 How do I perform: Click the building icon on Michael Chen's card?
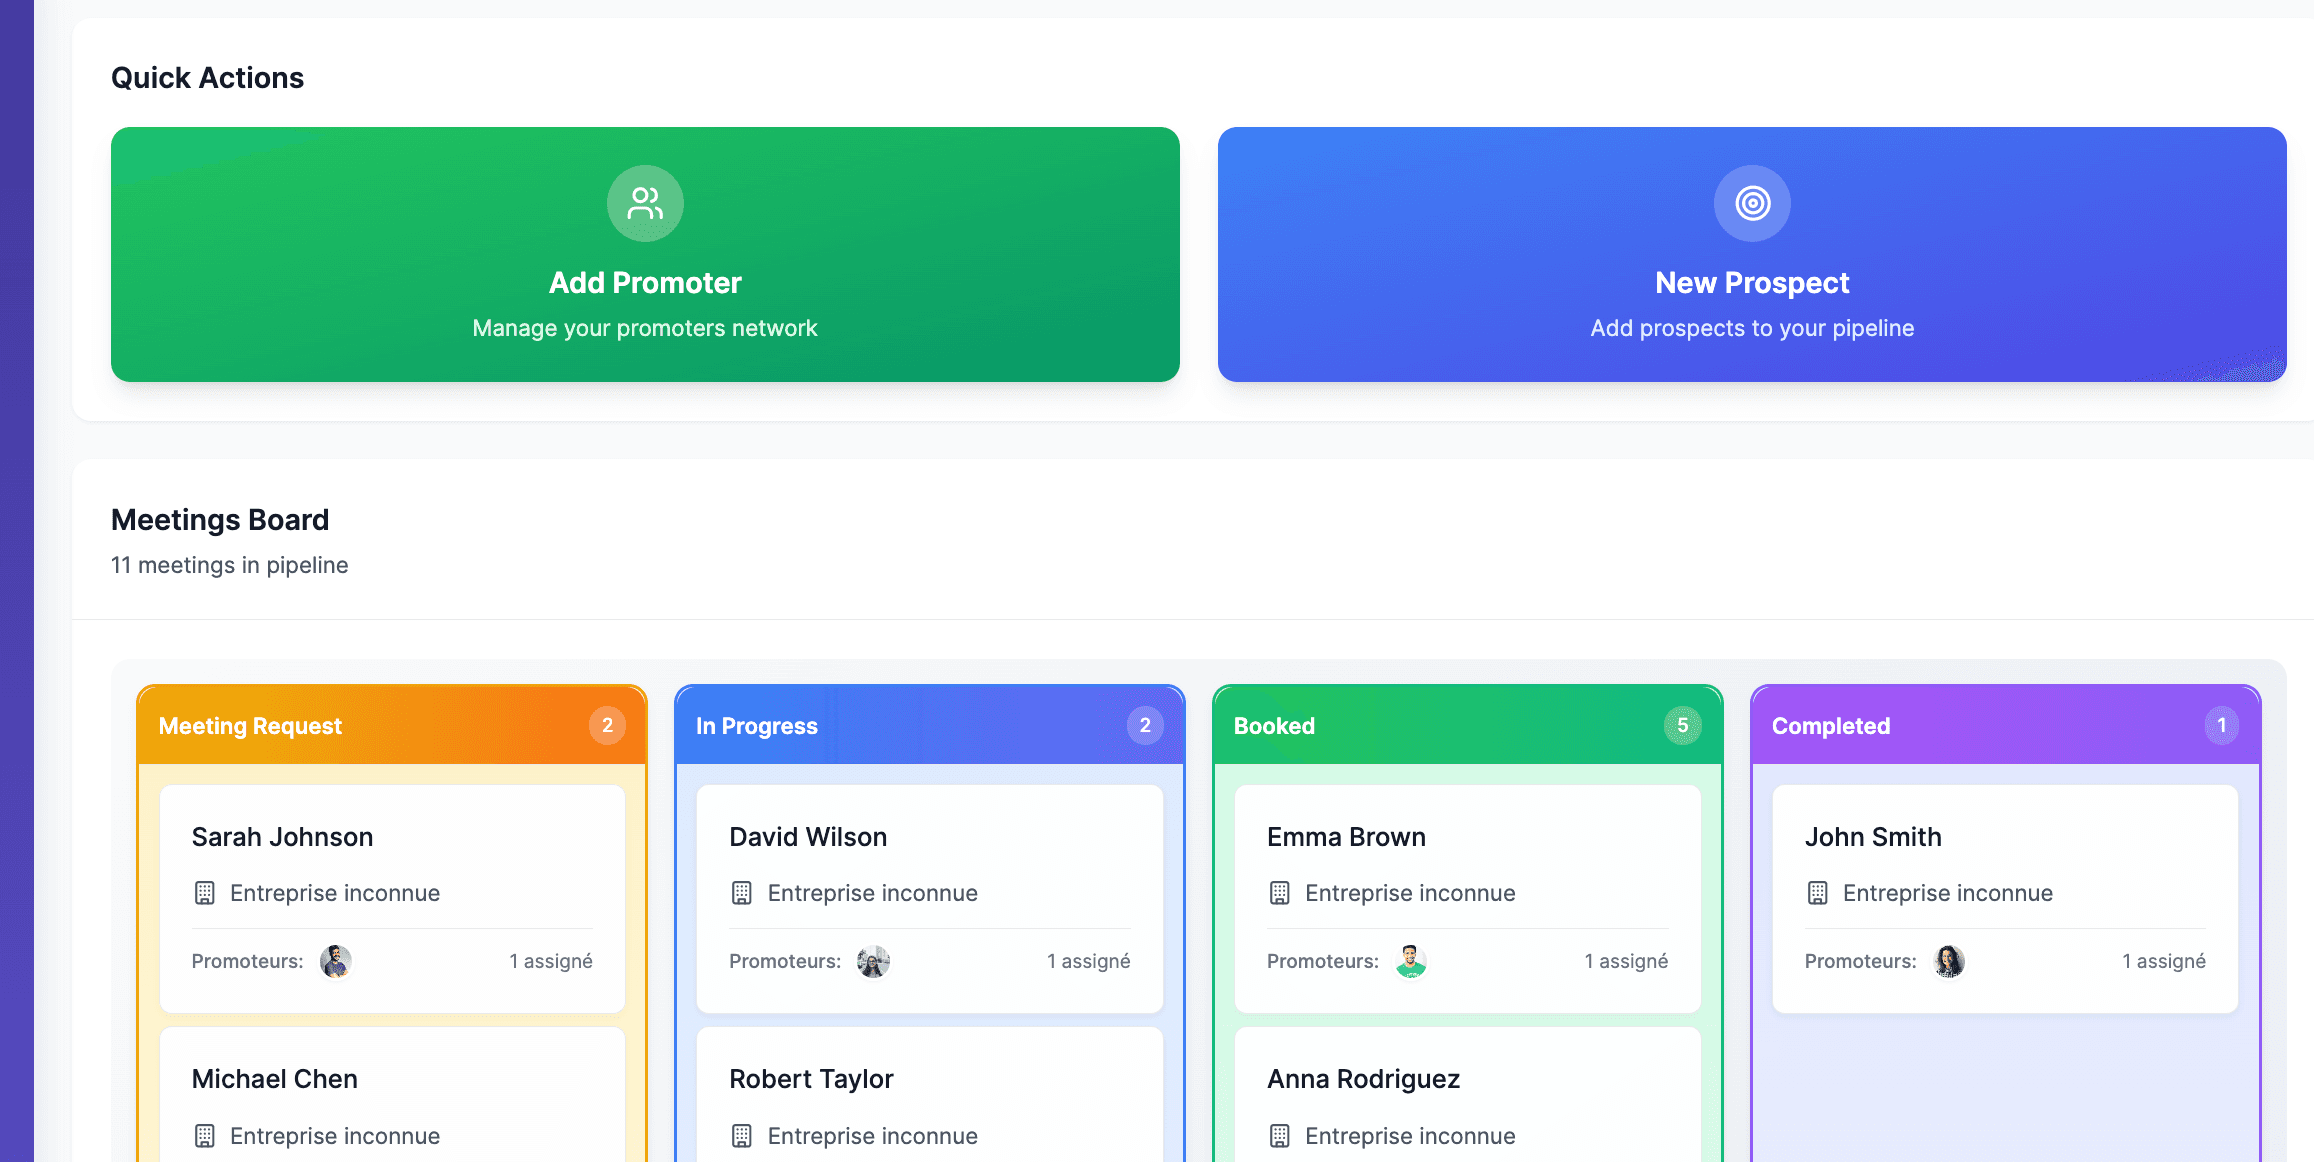click(205, 1136)
